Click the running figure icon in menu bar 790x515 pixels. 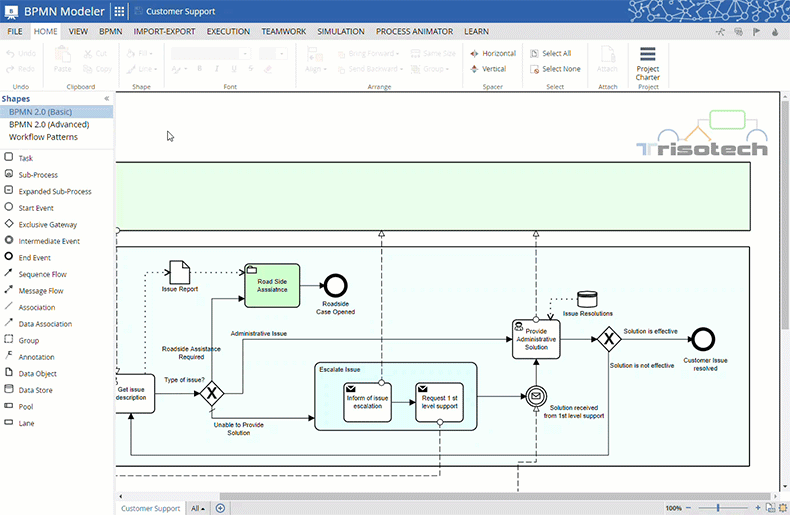tap(720, 32)
